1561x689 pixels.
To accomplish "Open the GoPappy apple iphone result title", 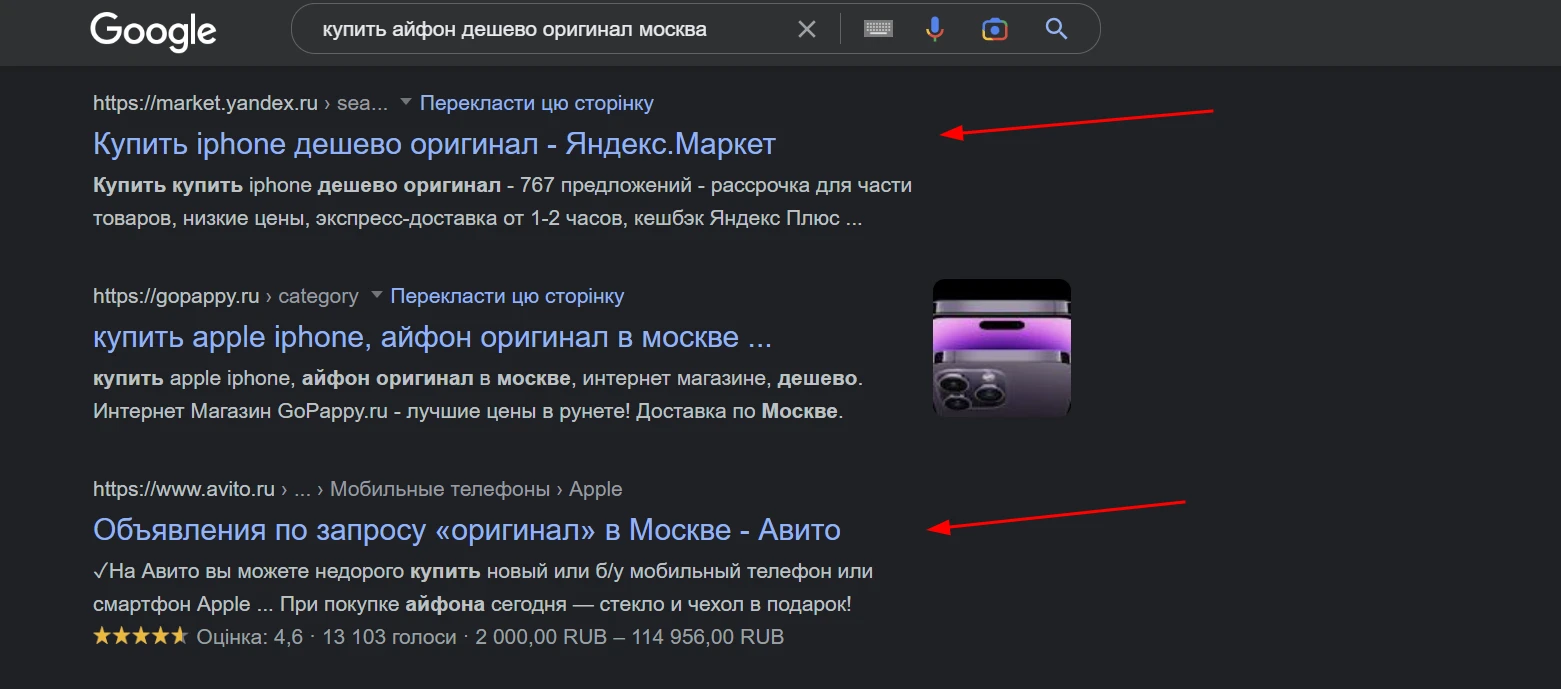I will [432, 337].
